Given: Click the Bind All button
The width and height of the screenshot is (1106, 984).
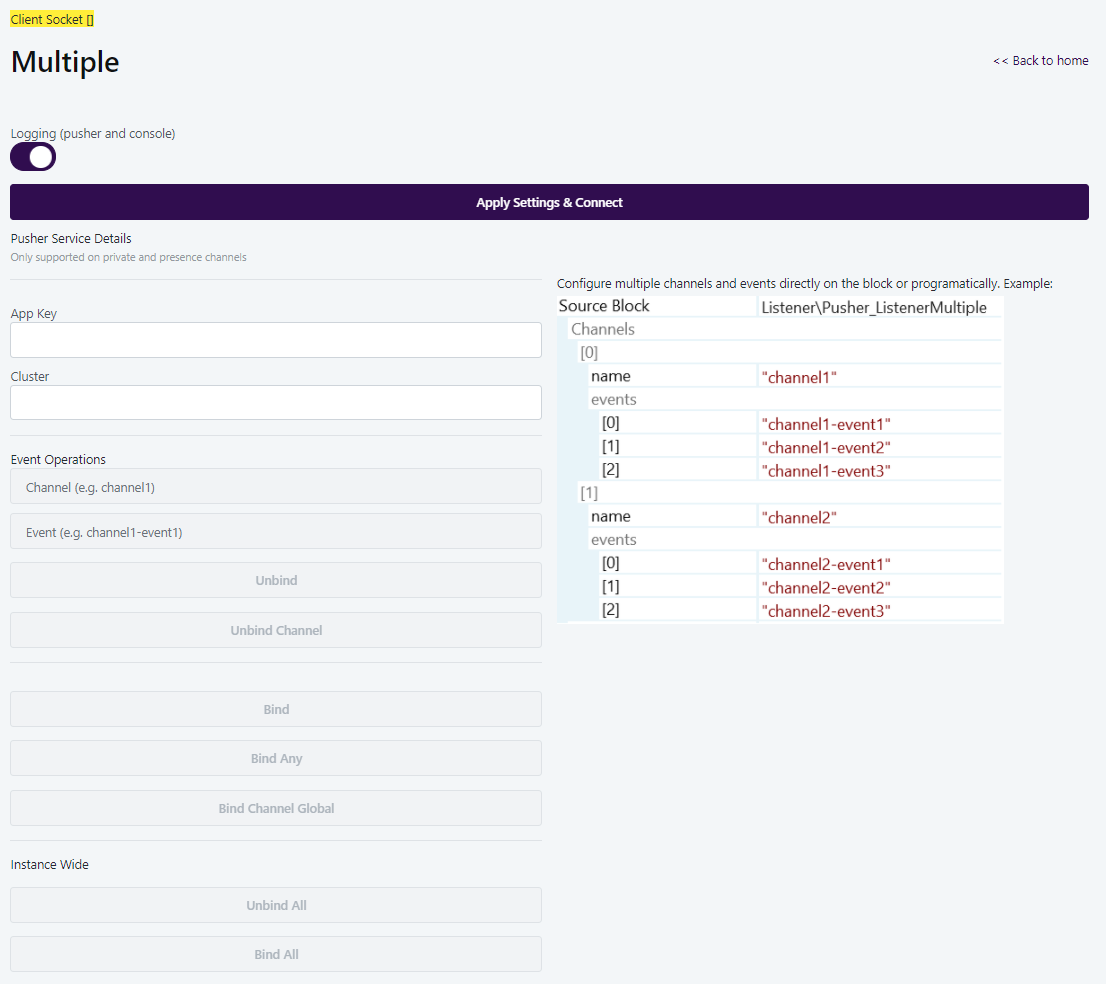Looking at the screenshot, I should click(x=276, y=953).
